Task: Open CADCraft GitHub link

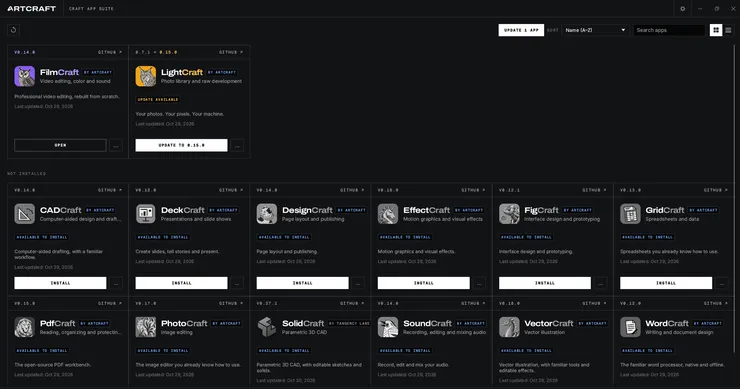Action: (x=109, y=190)
